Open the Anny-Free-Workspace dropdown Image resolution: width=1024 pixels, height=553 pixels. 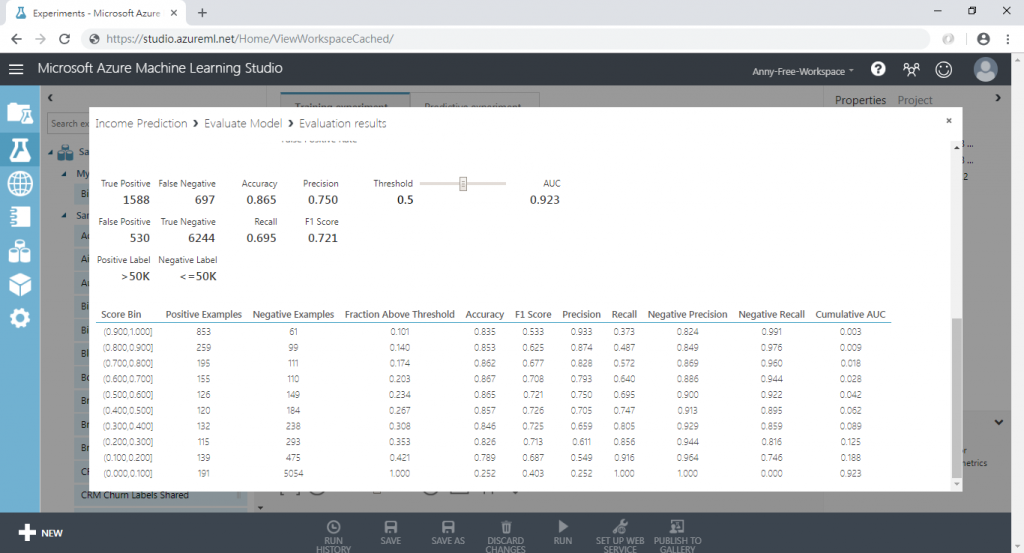coord(803,71)
